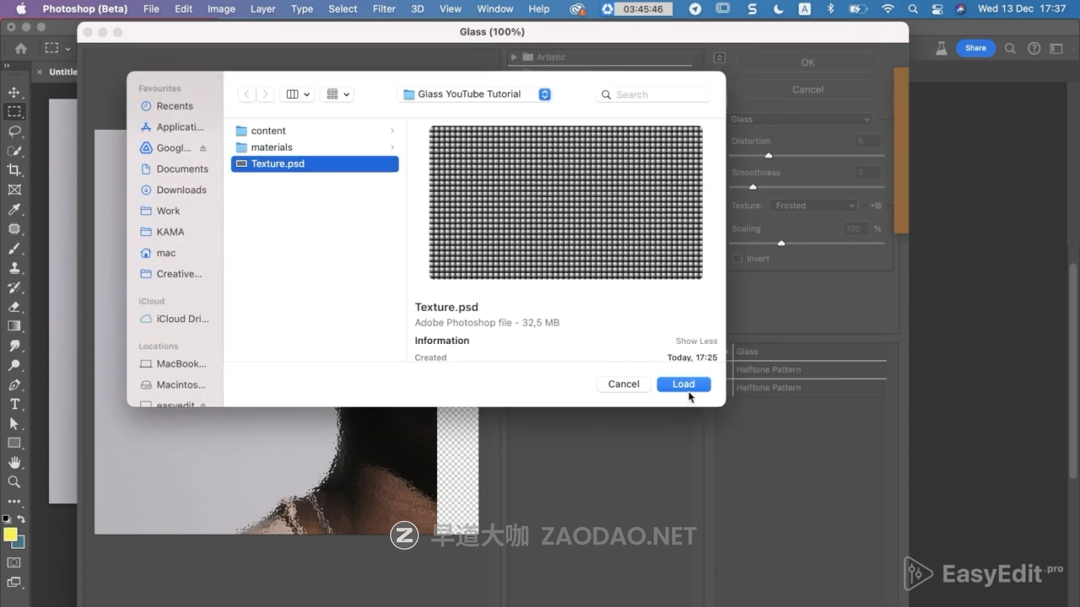Image resolution: width=1080 pixels, height=607 pixels.
Task: Toggle the Invert checkbox
Action: [737, 259]
